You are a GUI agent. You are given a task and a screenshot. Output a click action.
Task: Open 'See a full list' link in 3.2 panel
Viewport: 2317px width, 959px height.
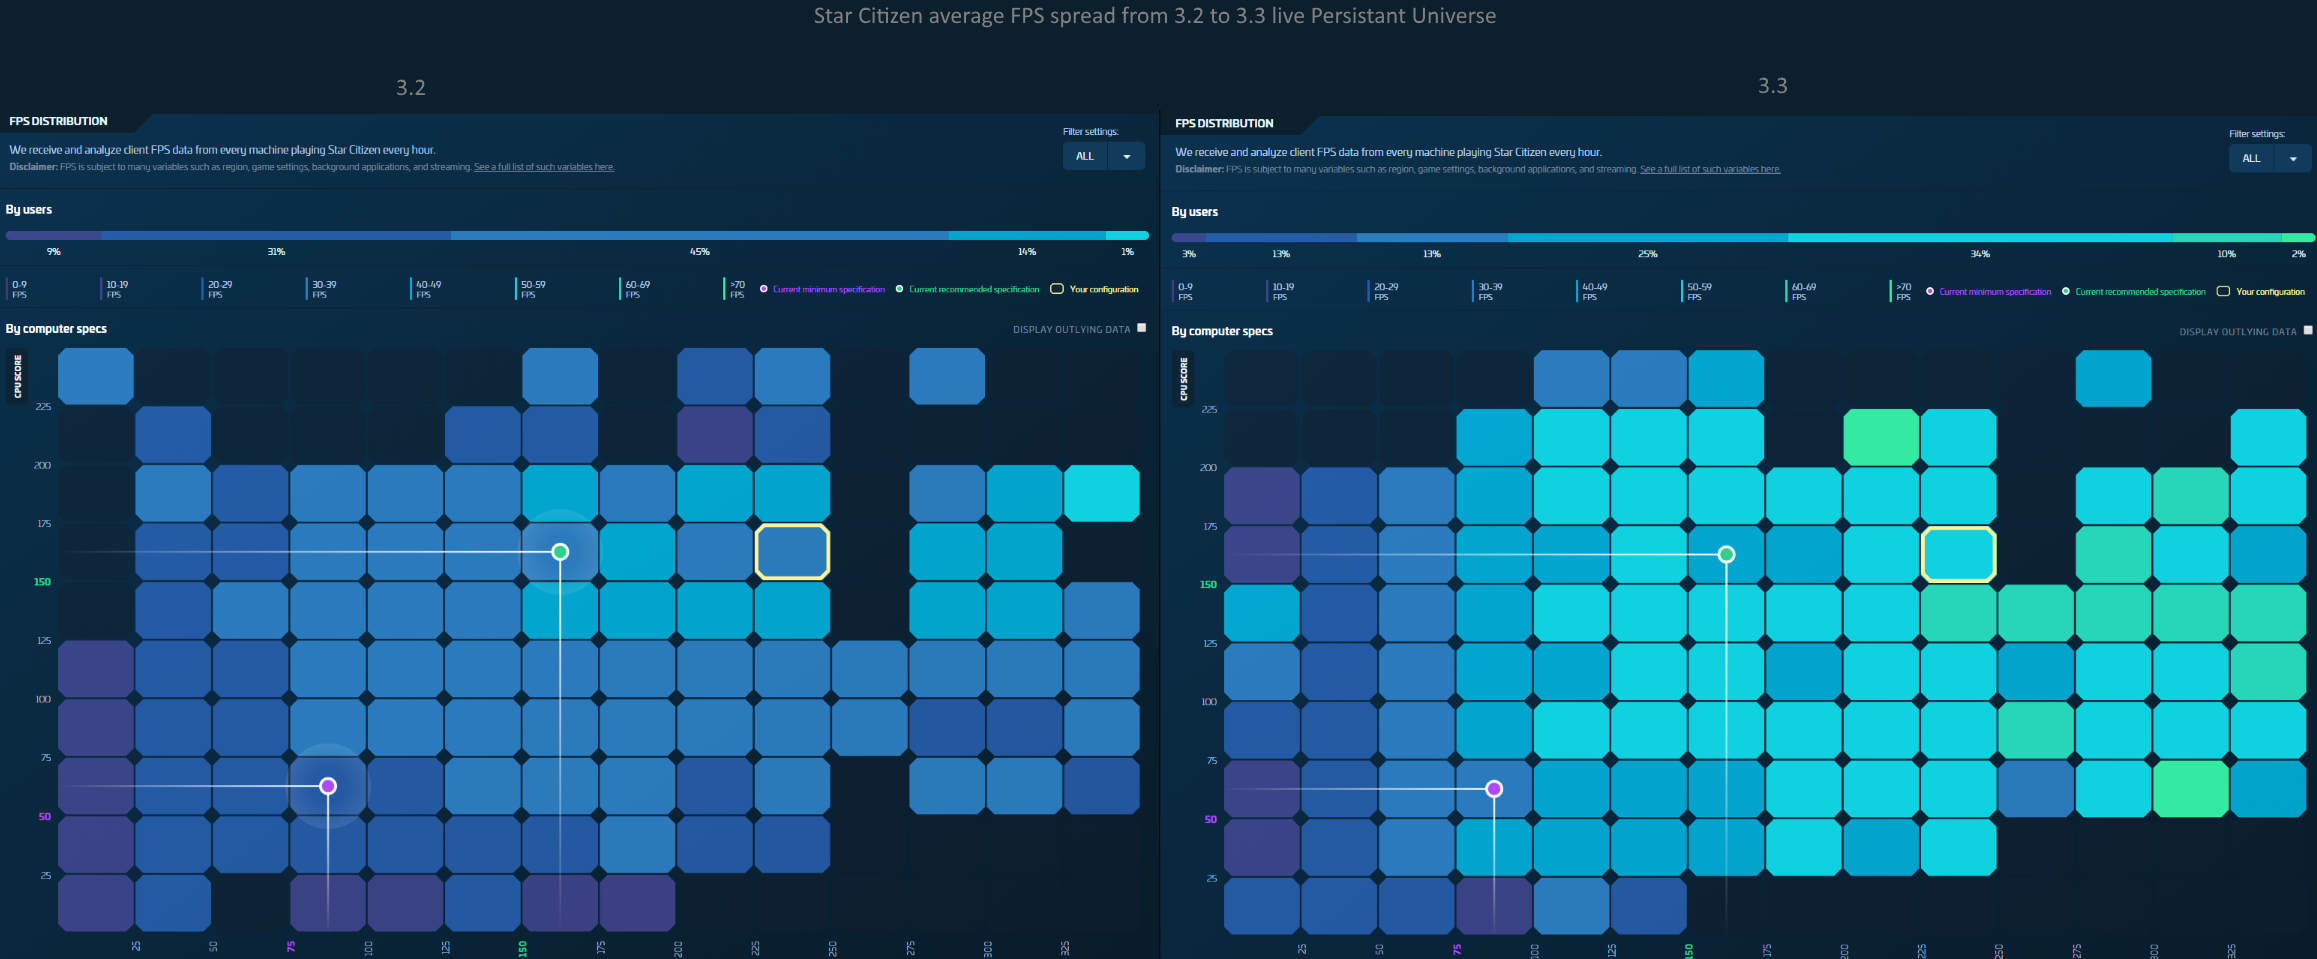pos(544,167)
